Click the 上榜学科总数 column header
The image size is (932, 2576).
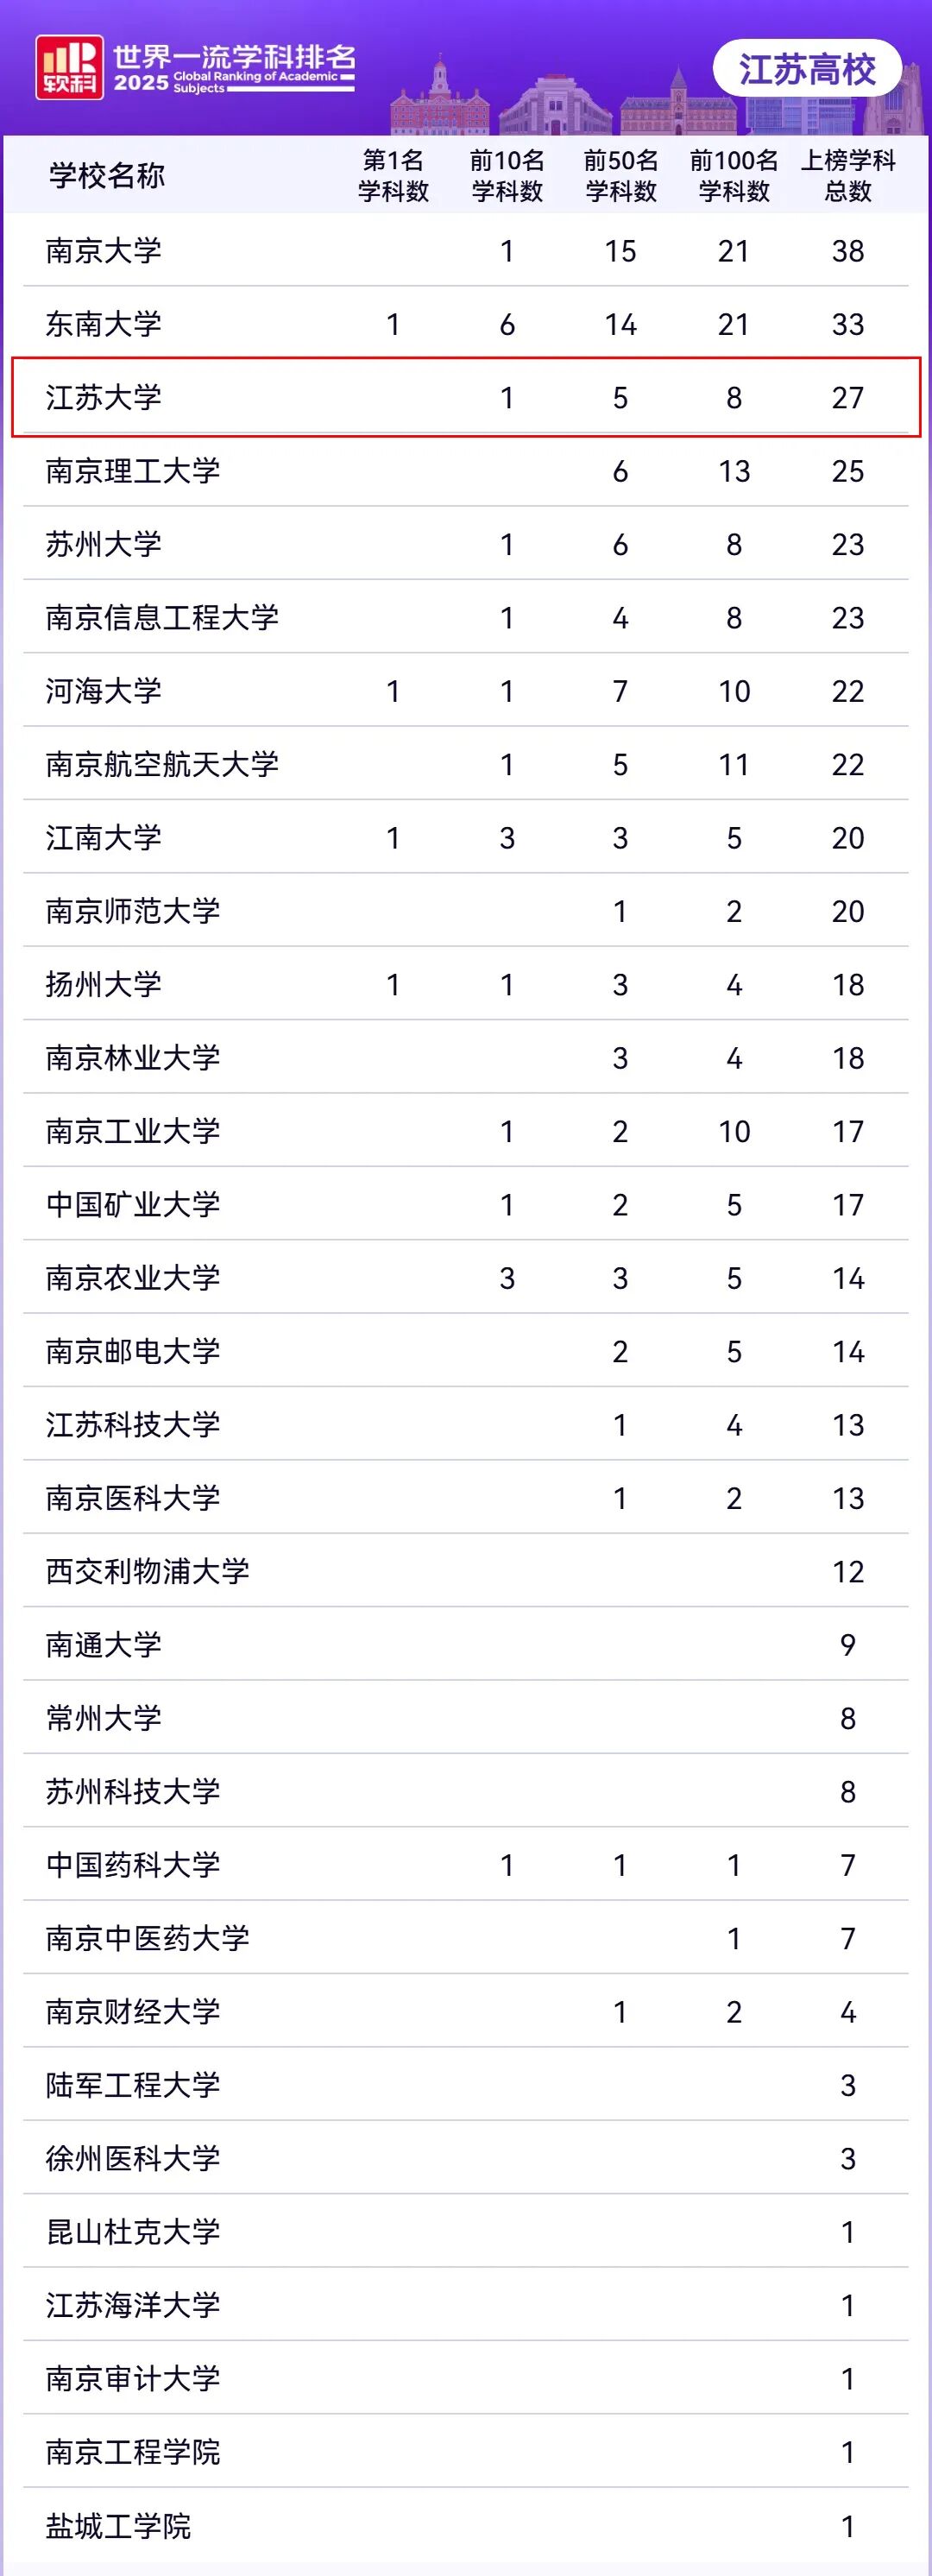pos(848,175)
